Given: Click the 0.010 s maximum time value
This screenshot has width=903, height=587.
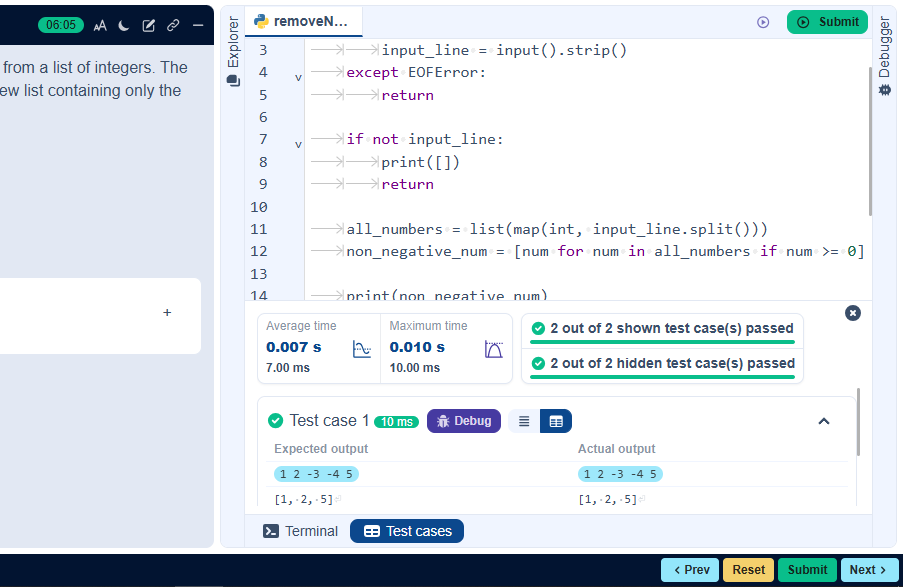Looking at the screenshot, I should click(x=417, y=347).
